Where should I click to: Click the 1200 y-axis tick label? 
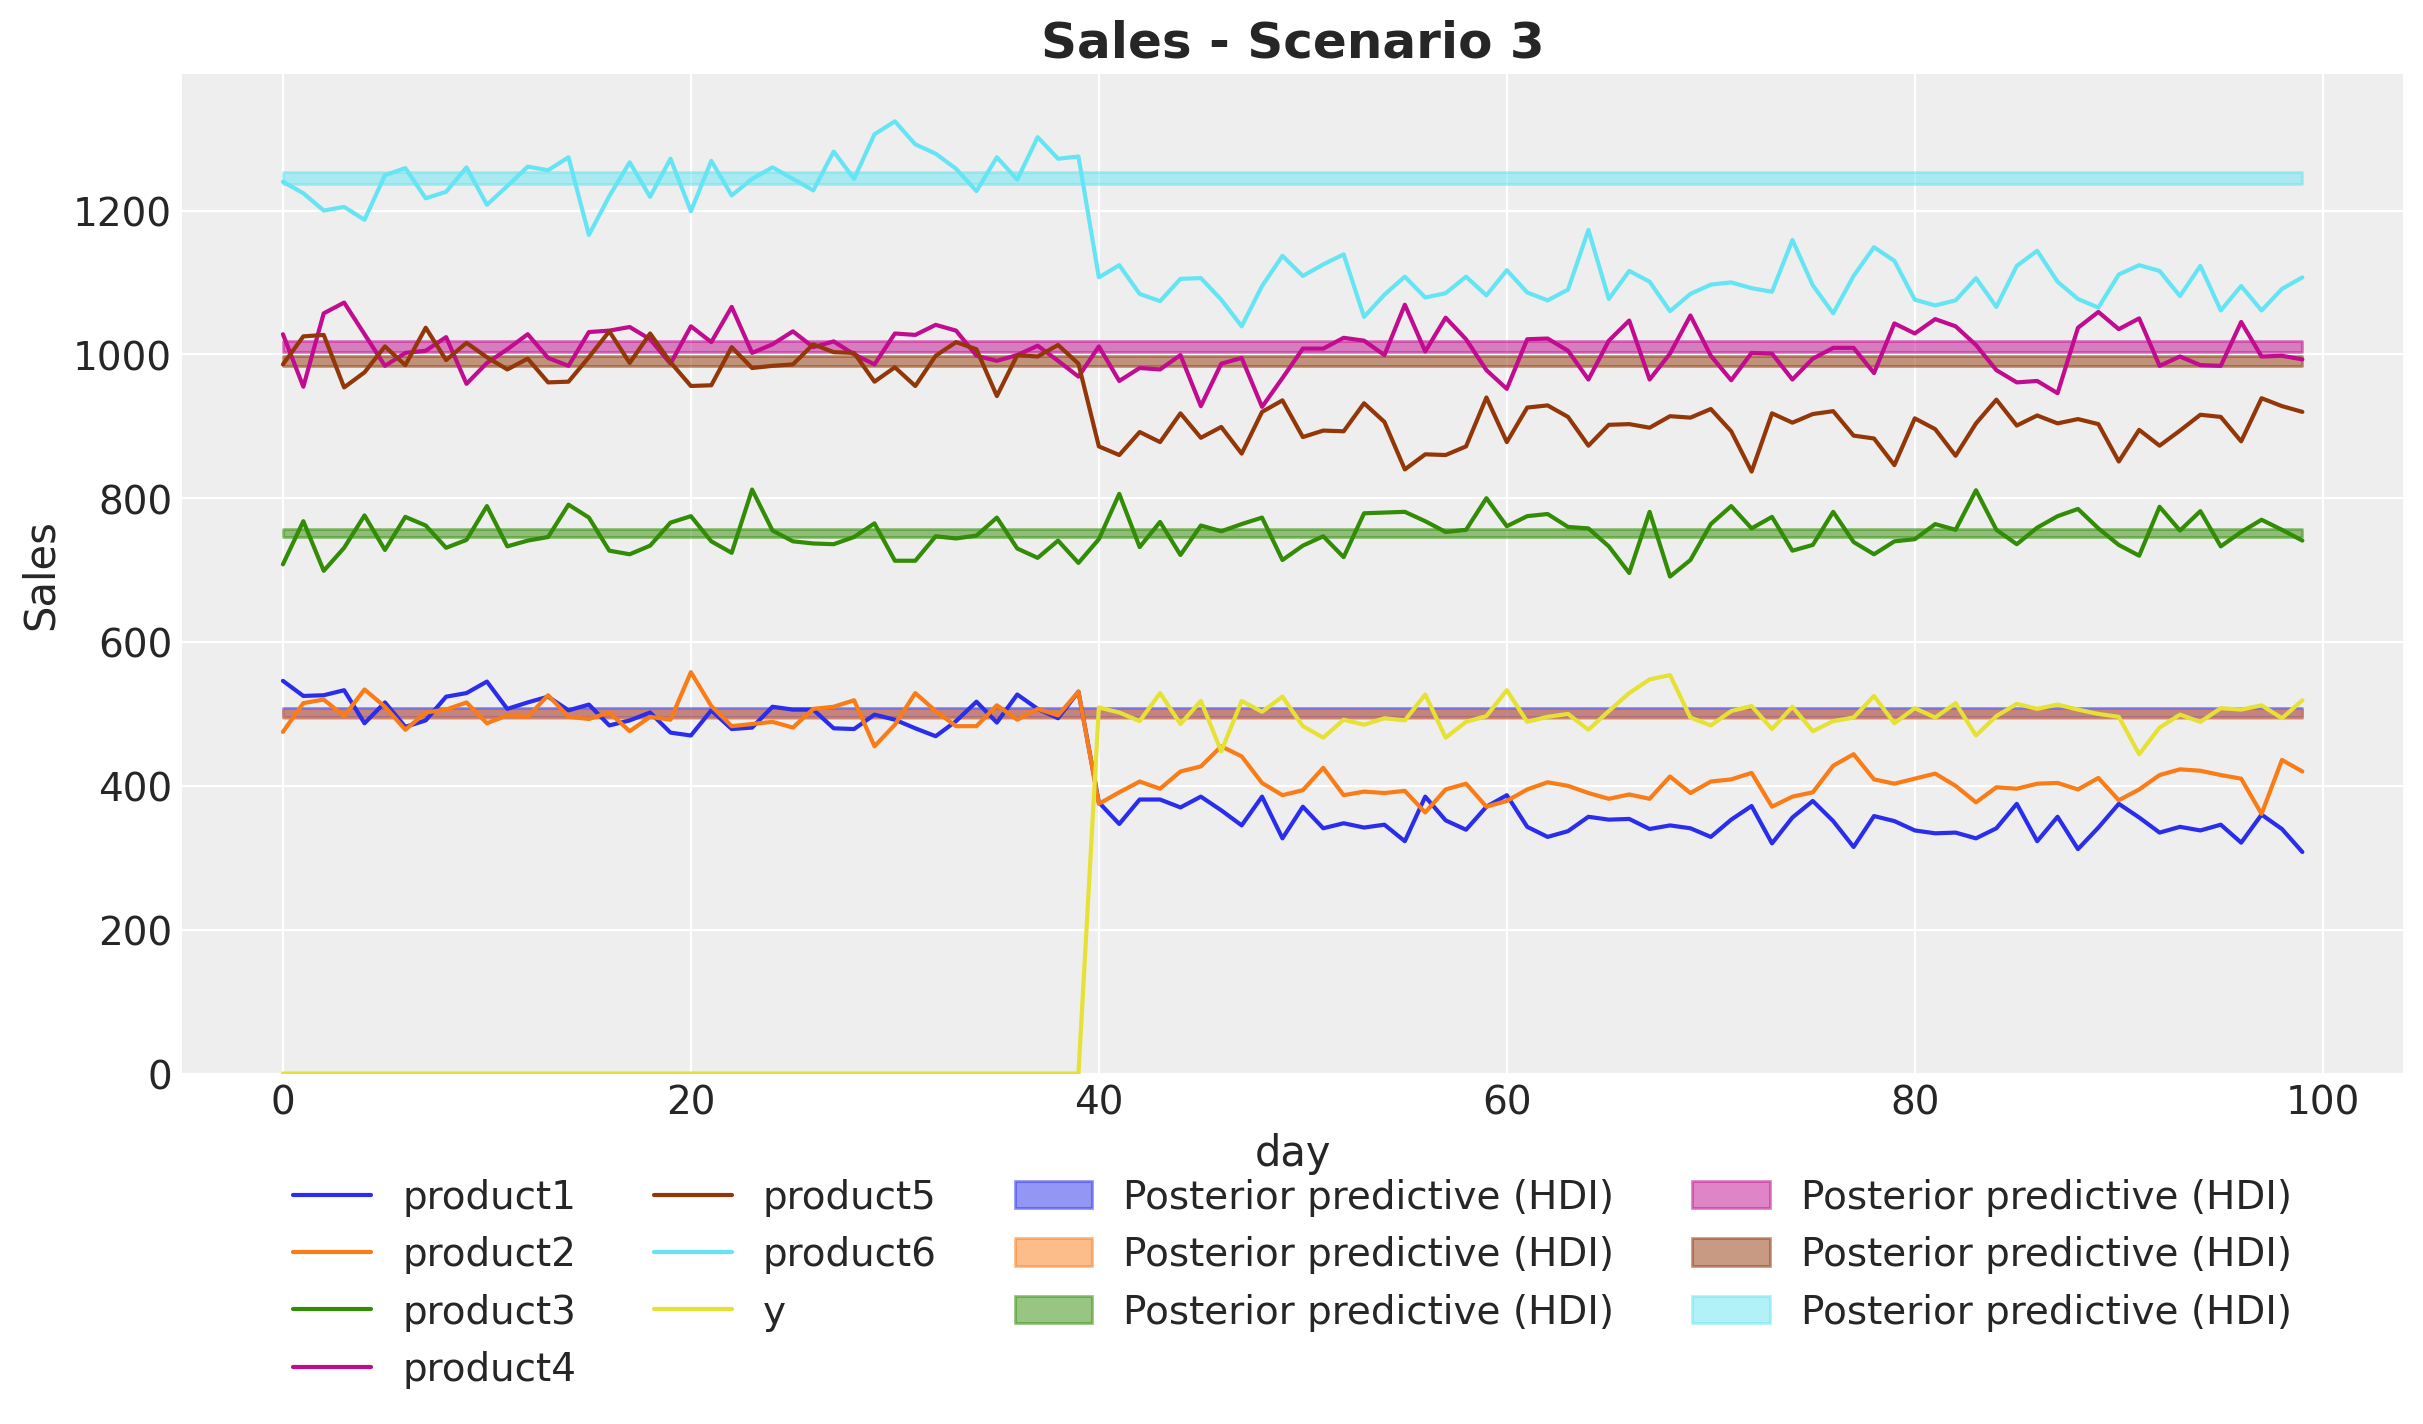click(122, 213)
